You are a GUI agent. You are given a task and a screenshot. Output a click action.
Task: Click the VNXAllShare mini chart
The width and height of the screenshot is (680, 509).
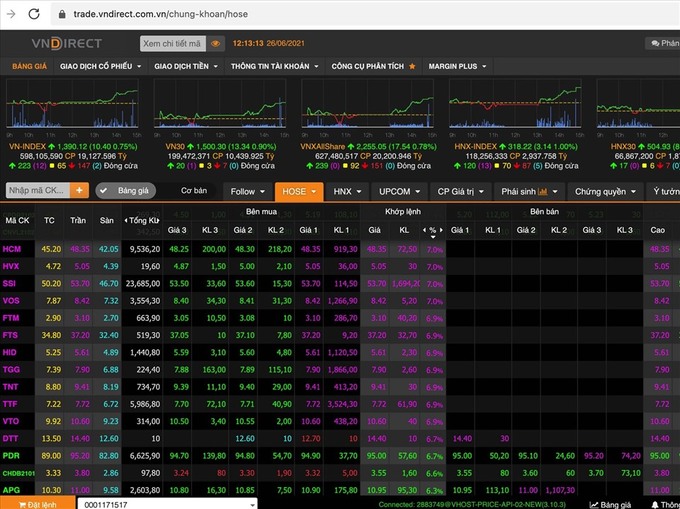pyautogui.click(x=367, y=104)
